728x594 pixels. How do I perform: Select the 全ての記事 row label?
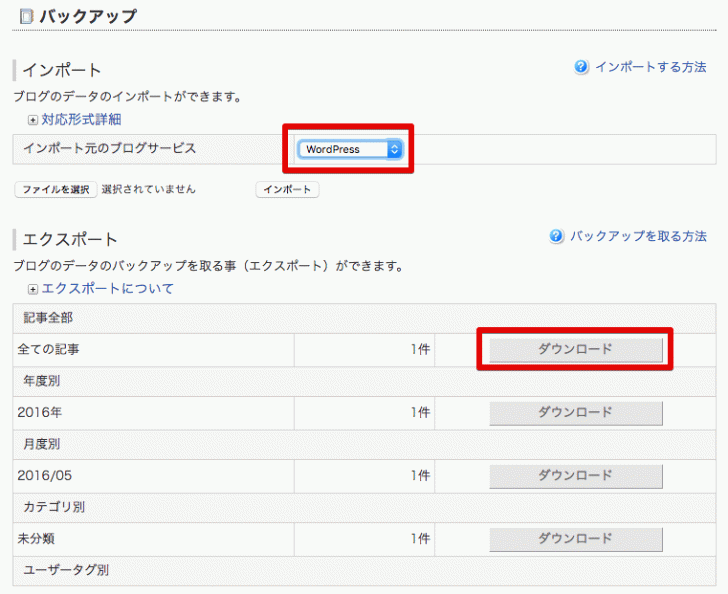[x=48, y=350]
